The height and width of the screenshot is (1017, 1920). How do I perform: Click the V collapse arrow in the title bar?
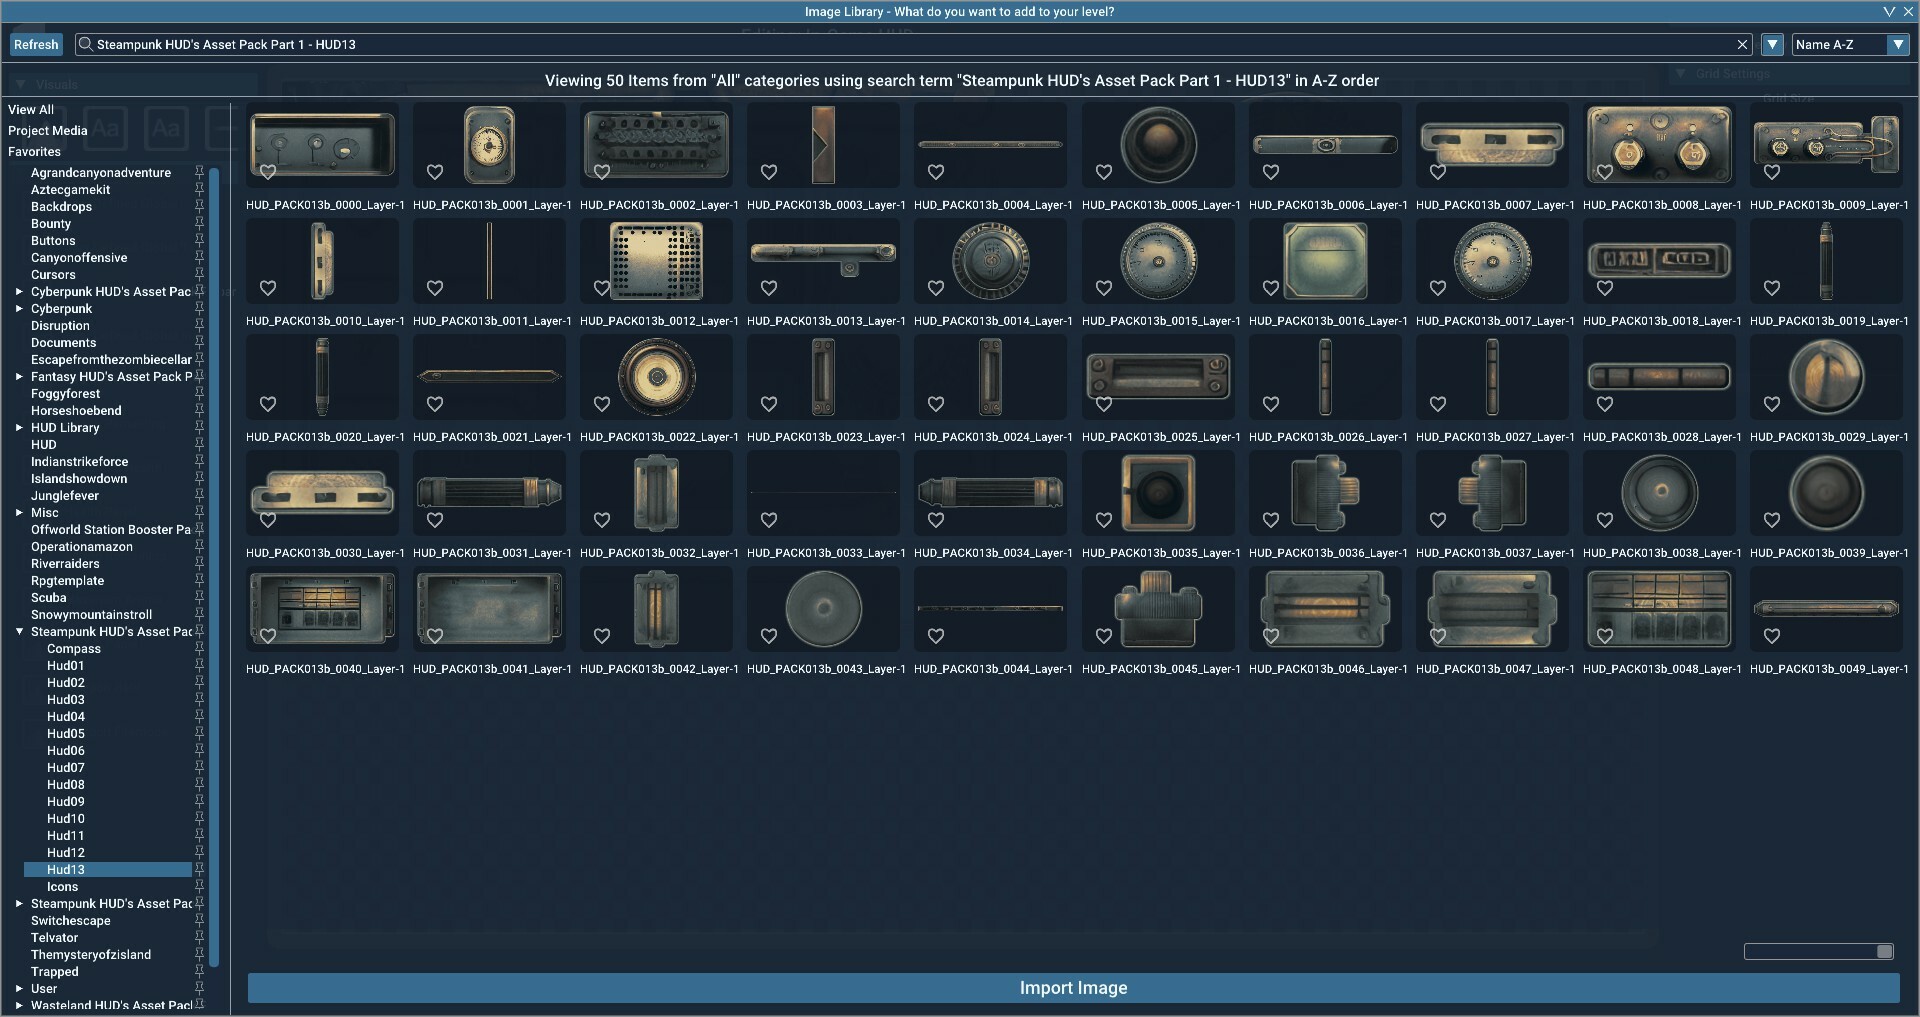1889,11
